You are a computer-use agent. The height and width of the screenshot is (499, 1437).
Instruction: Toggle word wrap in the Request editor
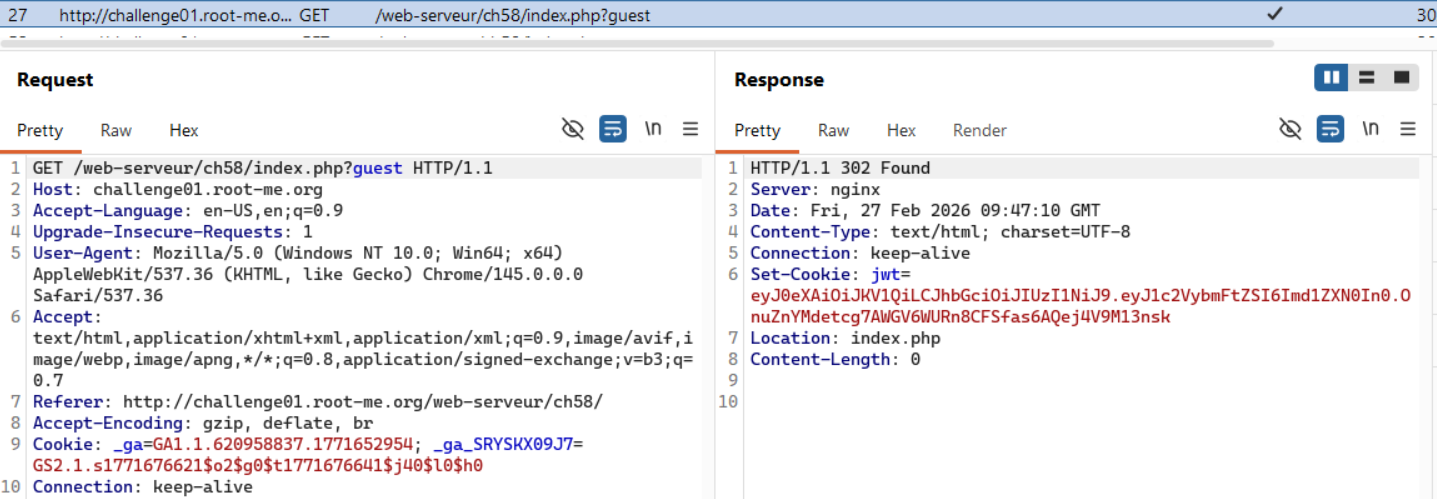point(613,129)
